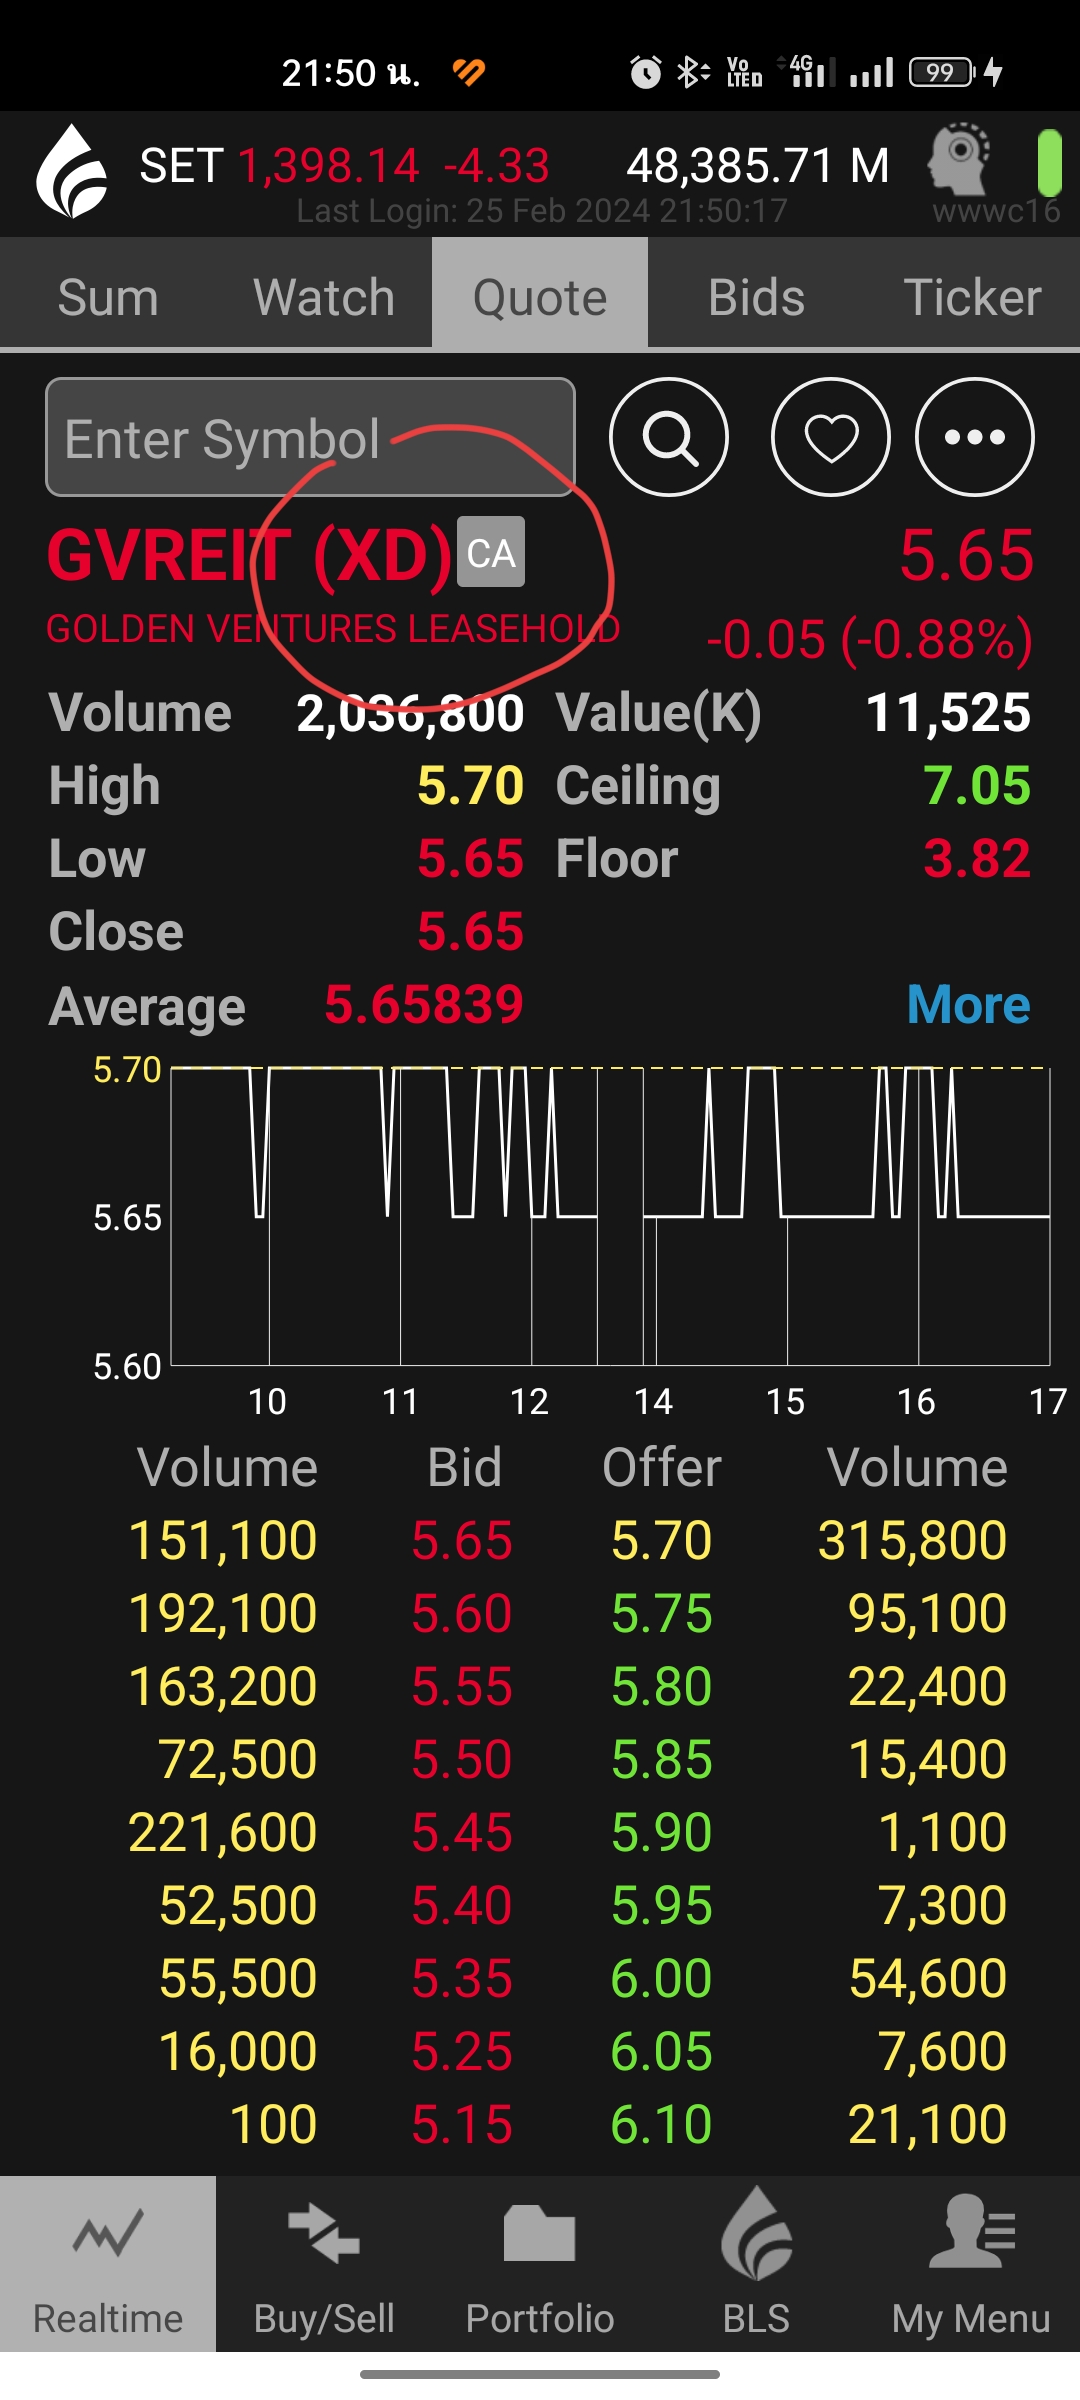Select bid price 5.25
The width and height of the screenshot is (1080, 2400).
[462, 2051]
